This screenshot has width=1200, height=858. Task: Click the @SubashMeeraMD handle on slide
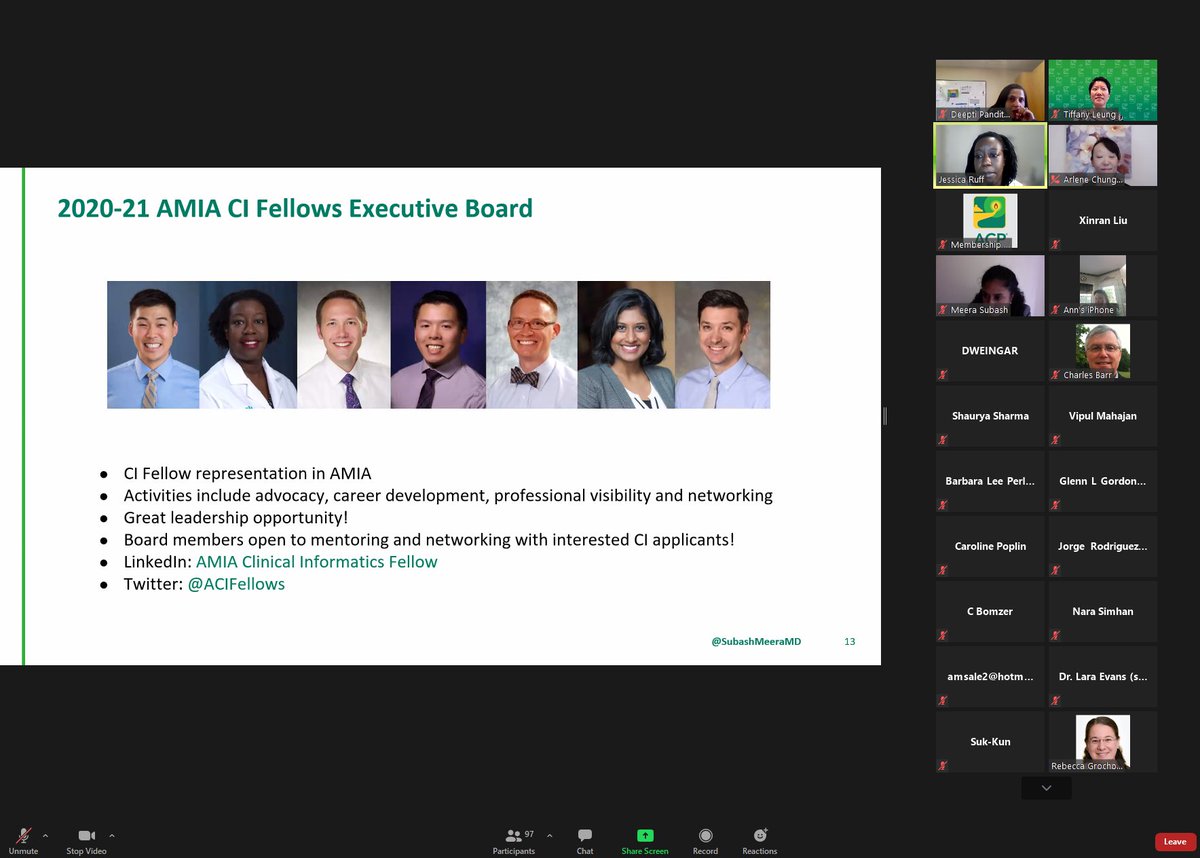coord(756,642)
